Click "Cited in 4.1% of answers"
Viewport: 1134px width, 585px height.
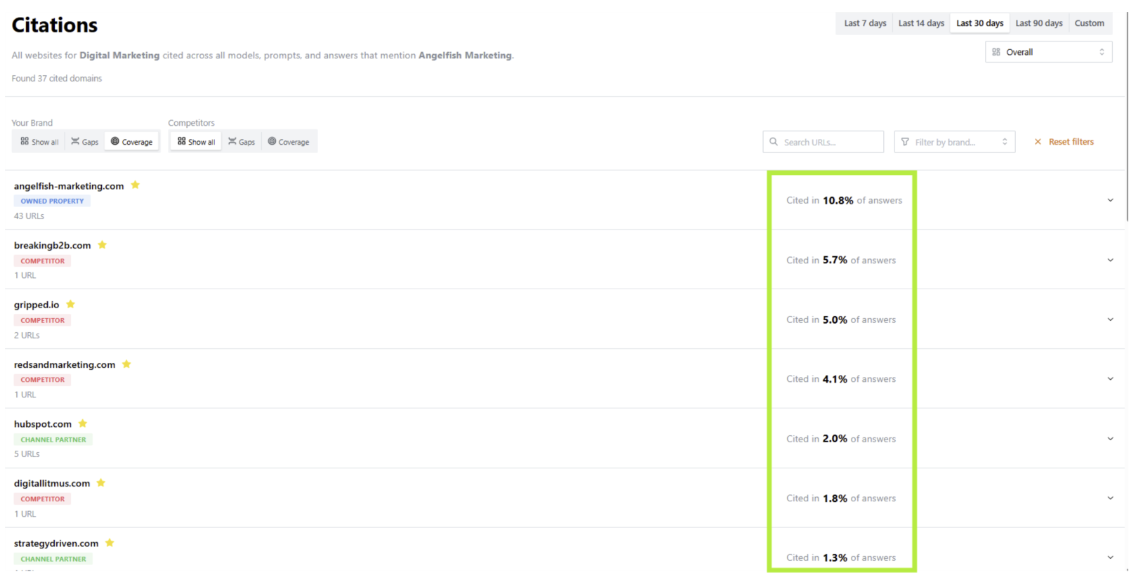pos(841,378)
